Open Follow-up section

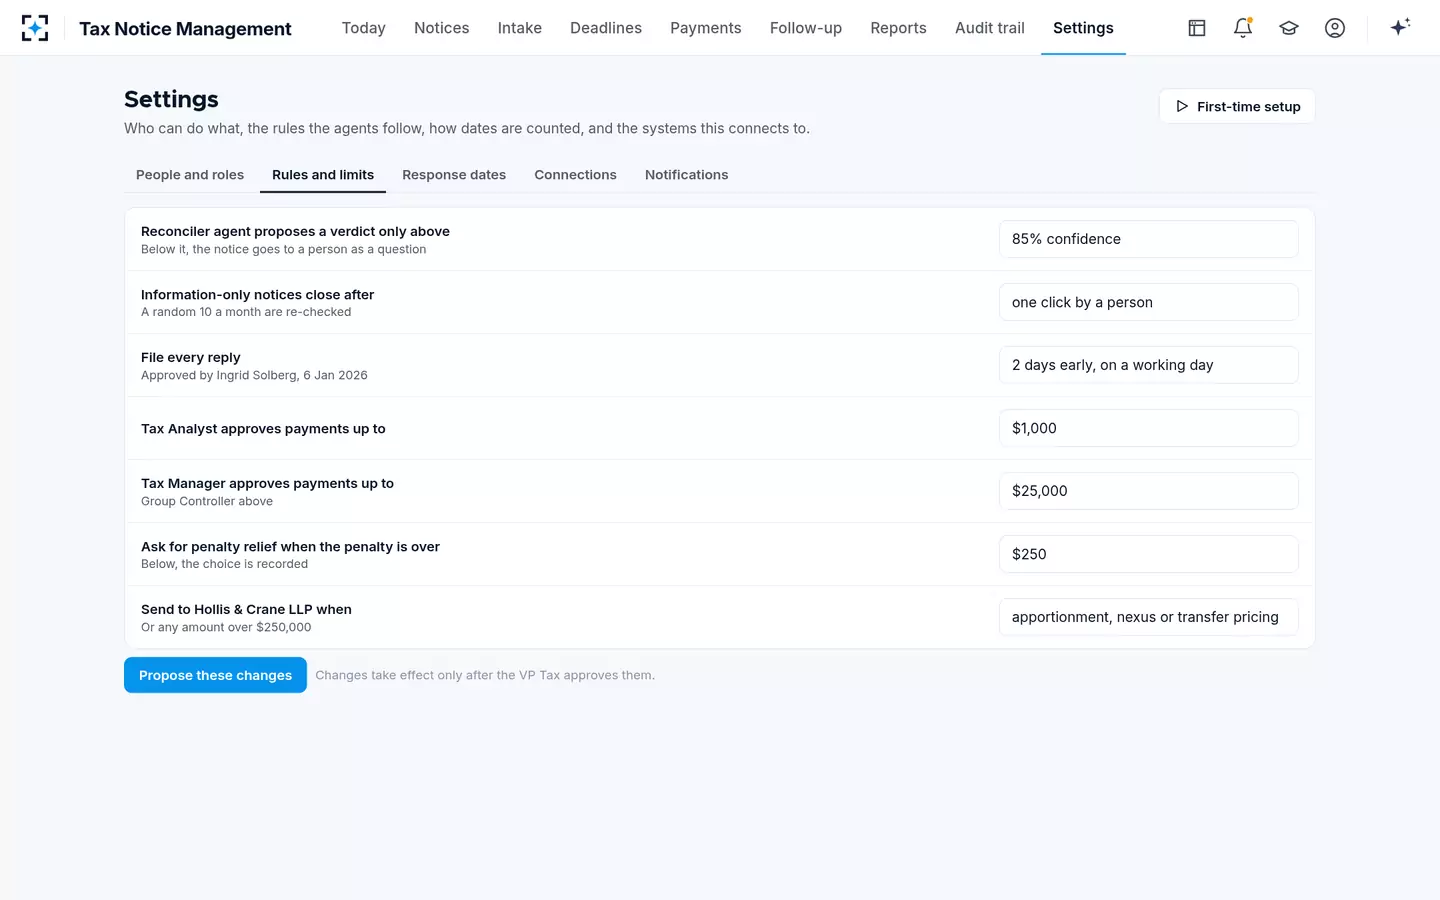point(806,28)
